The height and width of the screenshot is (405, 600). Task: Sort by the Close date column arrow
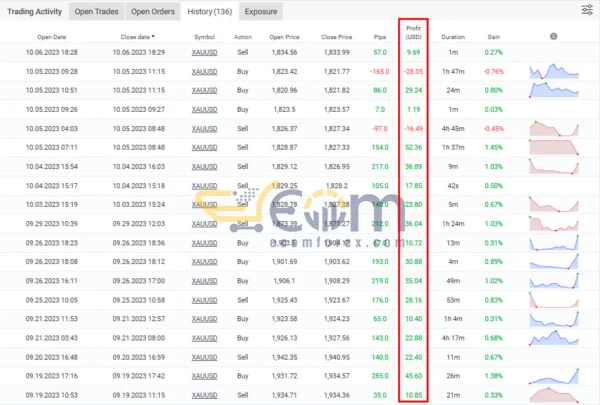coord(153,37)
